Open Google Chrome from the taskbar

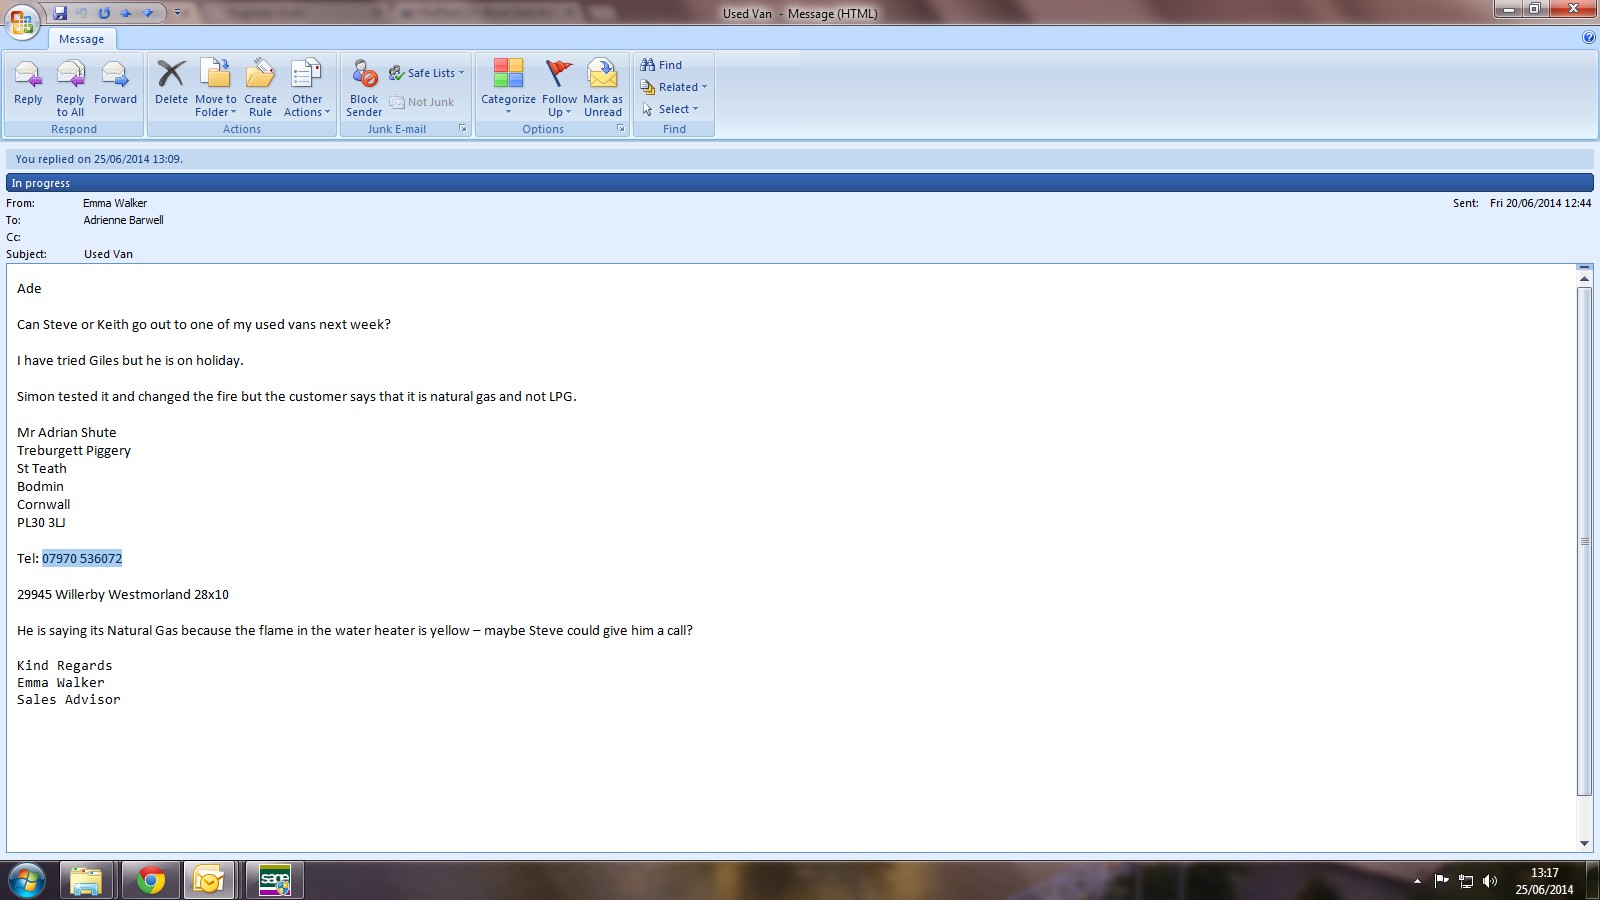pos(151,880)
